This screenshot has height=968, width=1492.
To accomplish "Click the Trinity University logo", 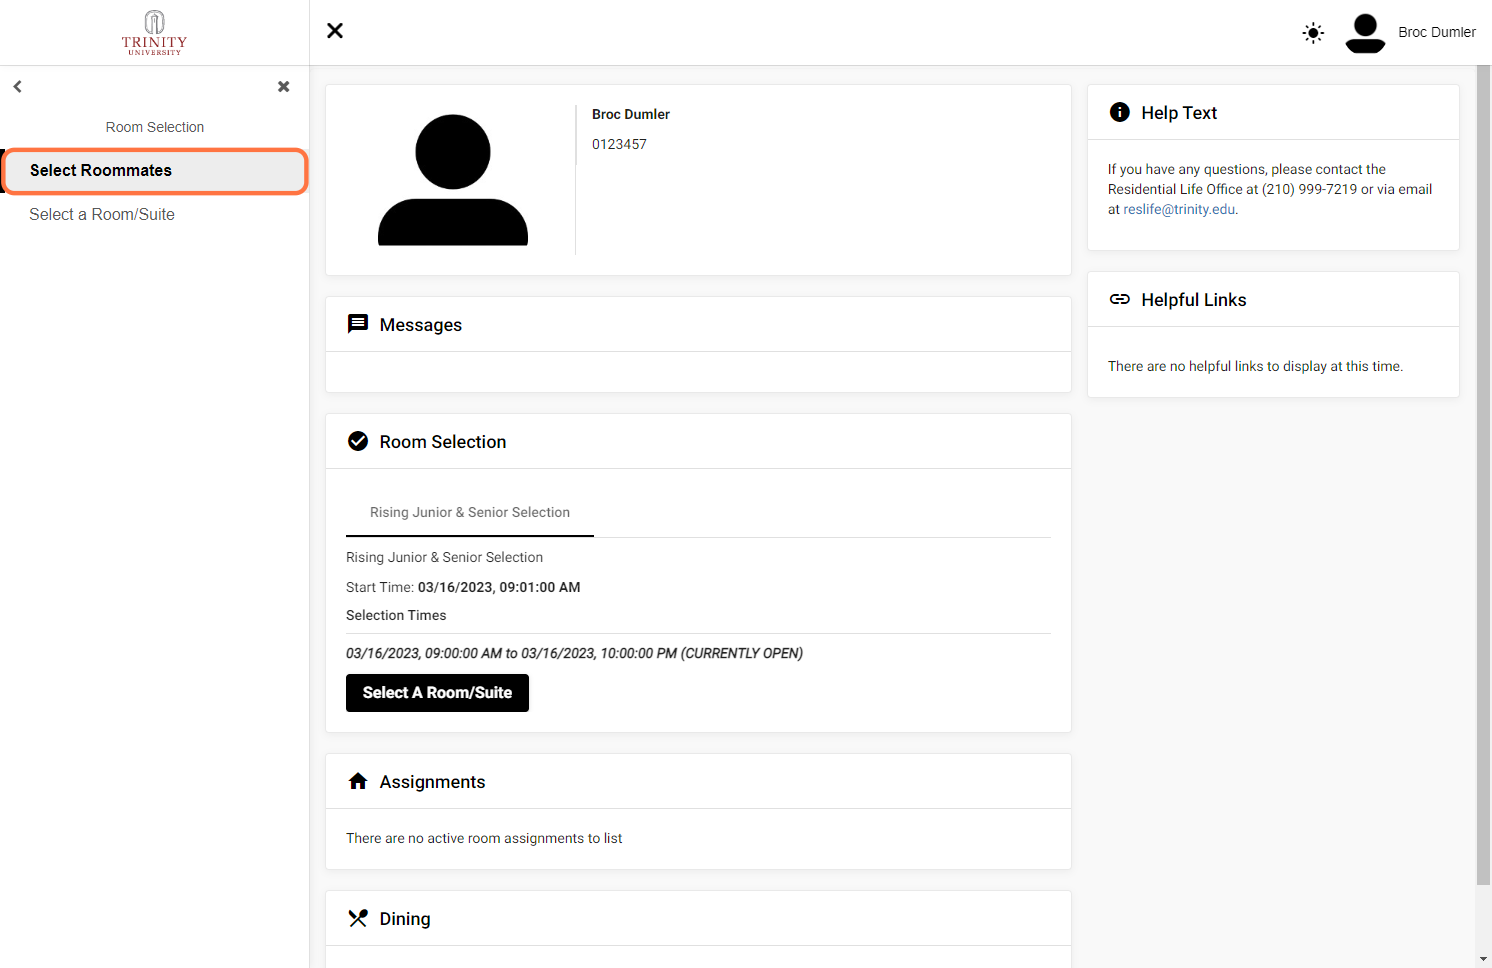I will click(154, 33).
